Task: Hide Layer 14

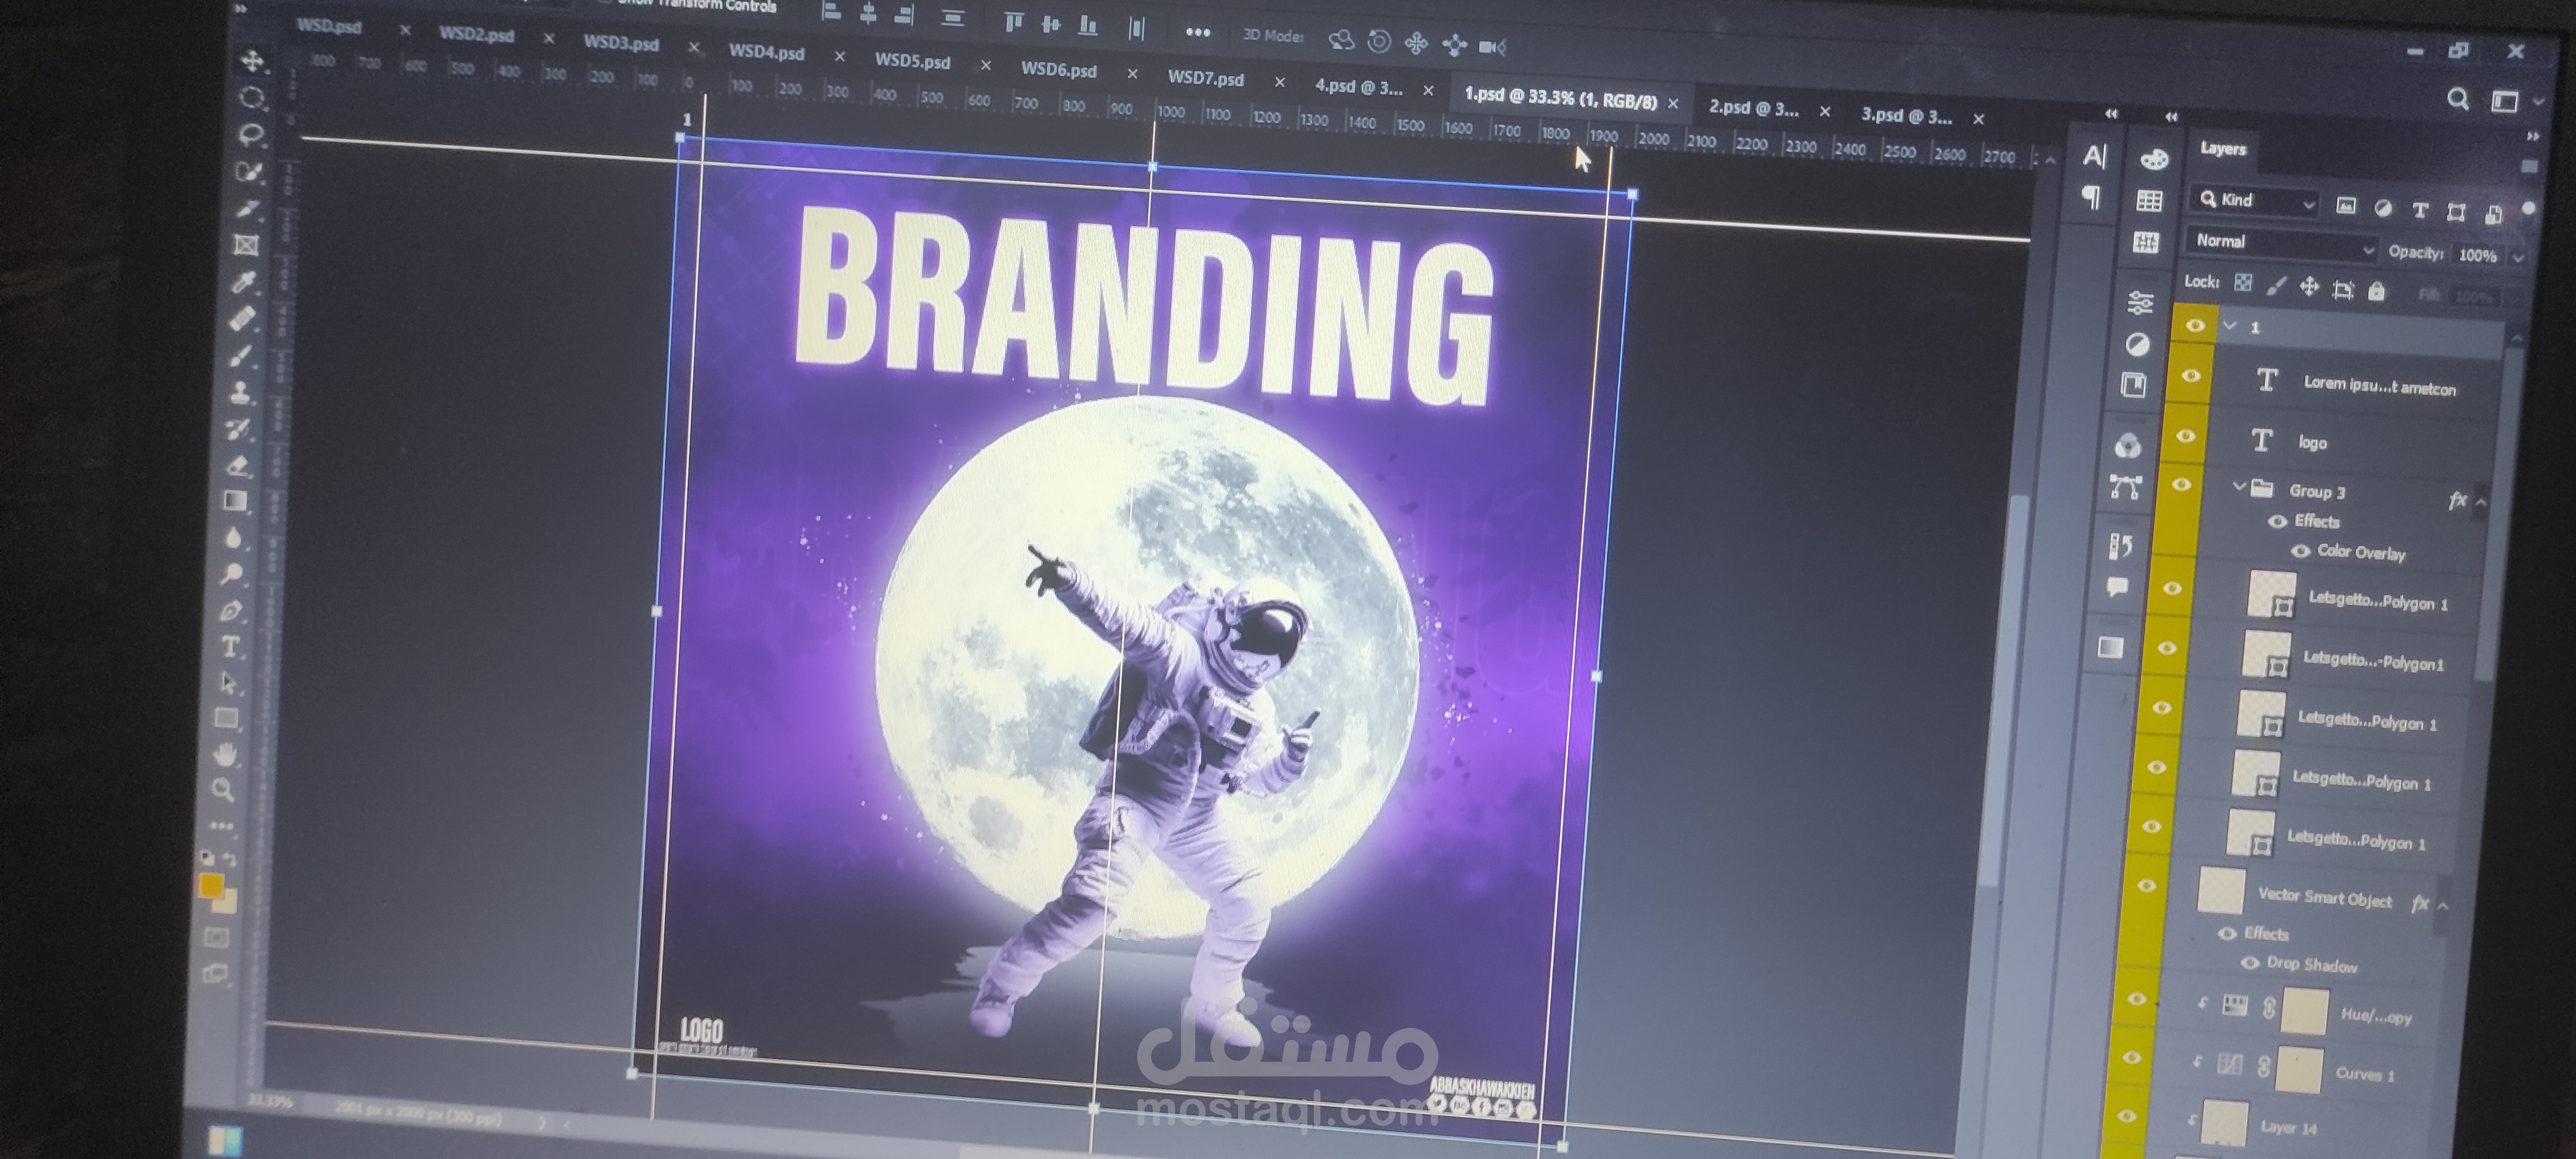Action: 2126,1116
